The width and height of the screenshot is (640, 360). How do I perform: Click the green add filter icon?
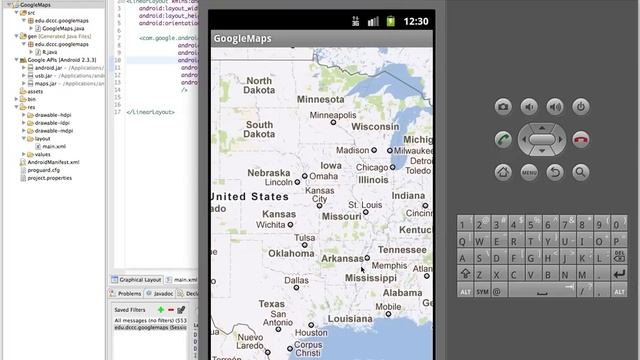point(161,310)
